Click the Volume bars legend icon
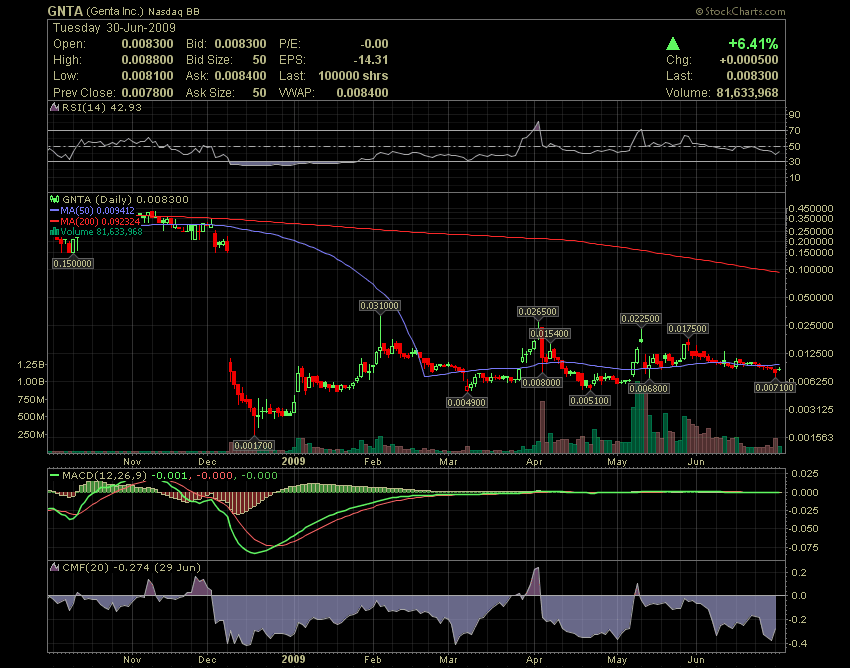850x668 pixels. point(54,232)
